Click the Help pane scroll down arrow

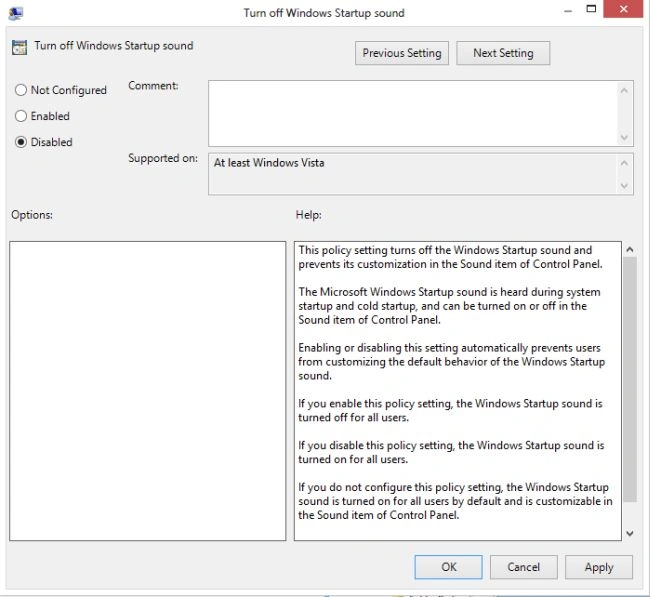(630, 533)
